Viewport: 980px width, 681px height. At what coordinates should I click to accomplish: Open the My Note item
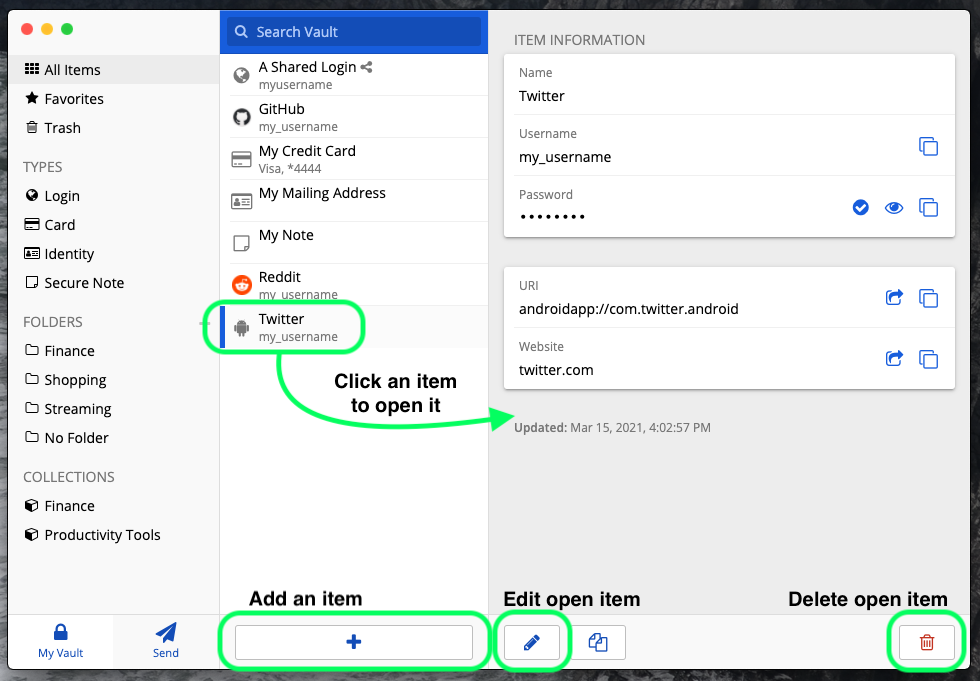tap(354, 242)
